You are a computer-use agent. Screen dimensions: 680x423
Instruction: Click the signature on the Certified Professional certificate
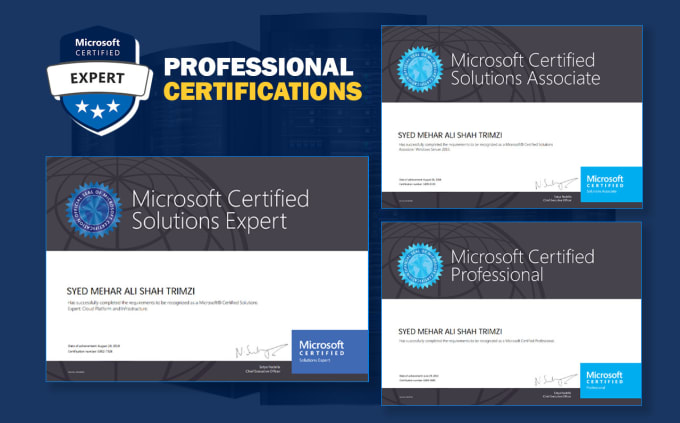point(556,380)
